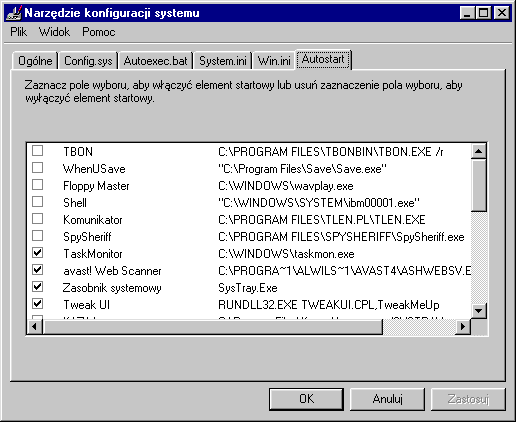
Task: Enable the TBON startup checkbox
Action: point(38,151)
